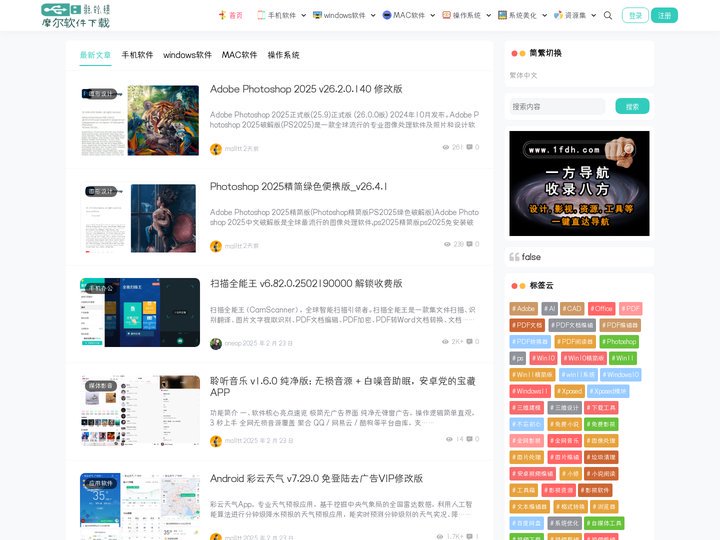Viewport: 720px width, 540px height.
Task: Click comment icon for Photoshop 2025精简绿色便携版
Action: (x=469, y=244)
